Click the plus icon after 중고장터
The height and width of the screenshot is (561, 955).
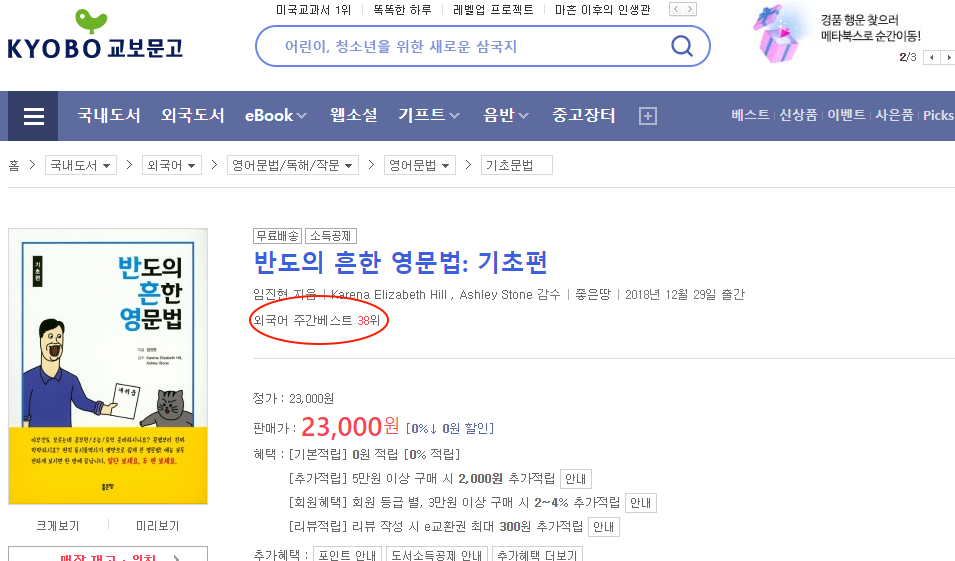point(647,116)
